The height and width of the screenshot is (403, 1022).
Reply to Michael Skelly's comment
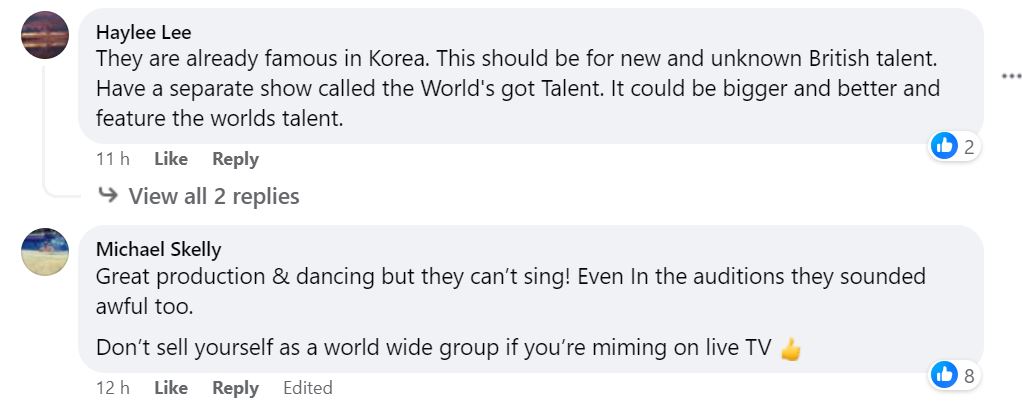pyautogui.click(x=235, y=388)
